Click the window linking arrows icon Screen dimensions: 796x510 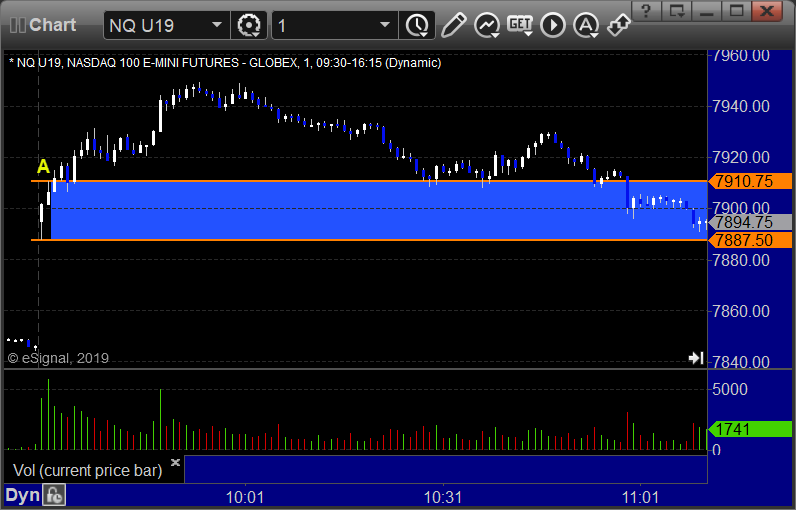[x=619, y=24]
